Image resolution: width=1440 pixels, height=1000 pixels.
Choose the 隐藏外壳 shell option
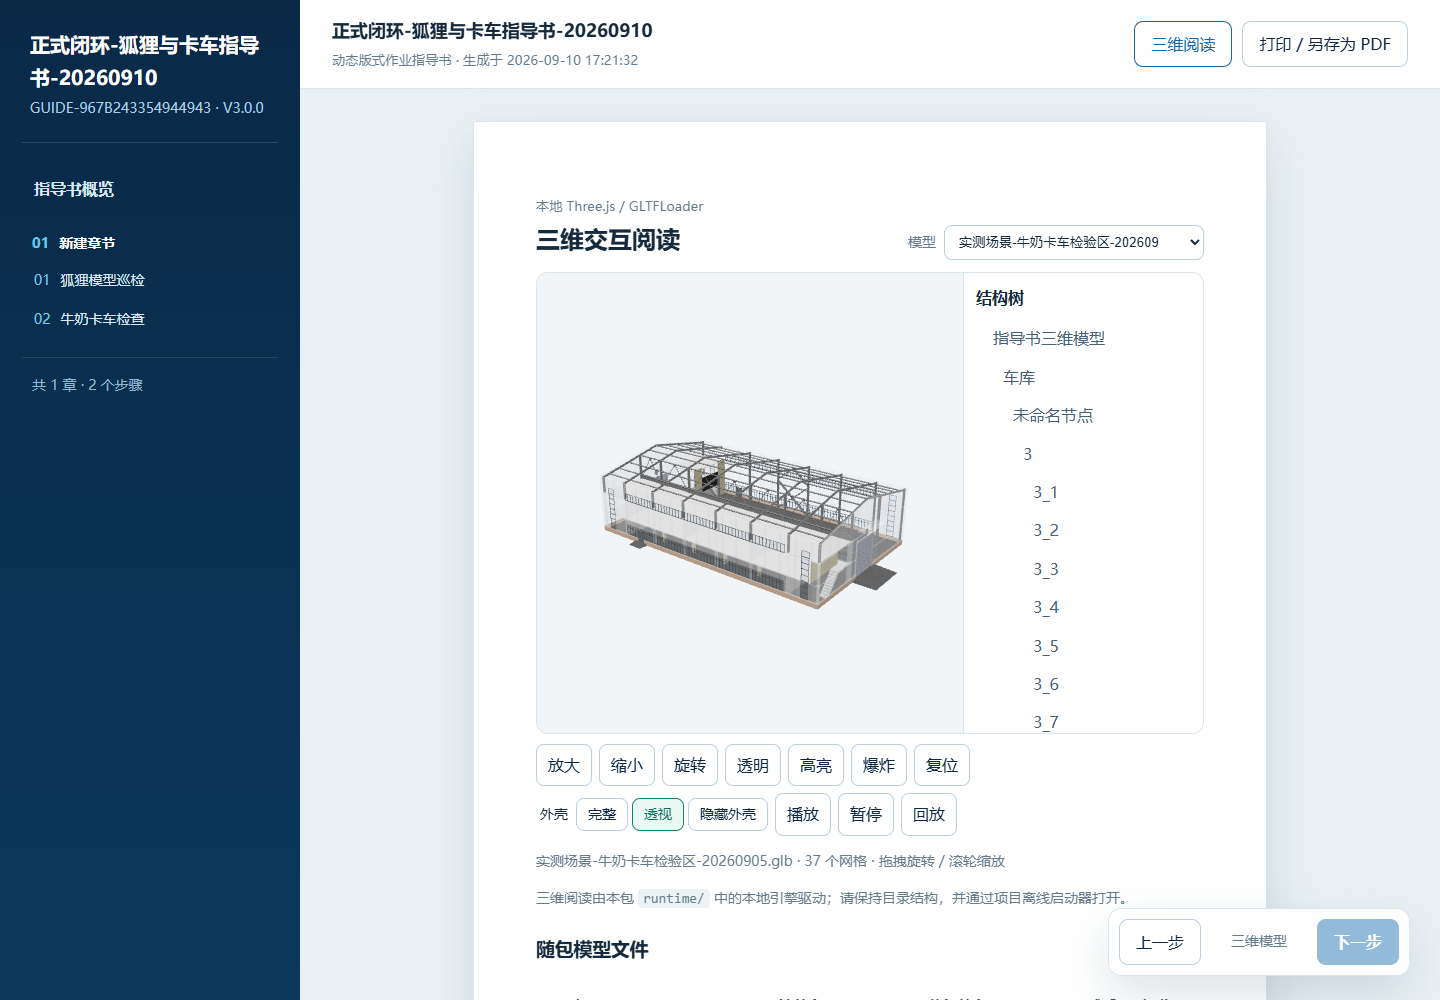[728, 814]
